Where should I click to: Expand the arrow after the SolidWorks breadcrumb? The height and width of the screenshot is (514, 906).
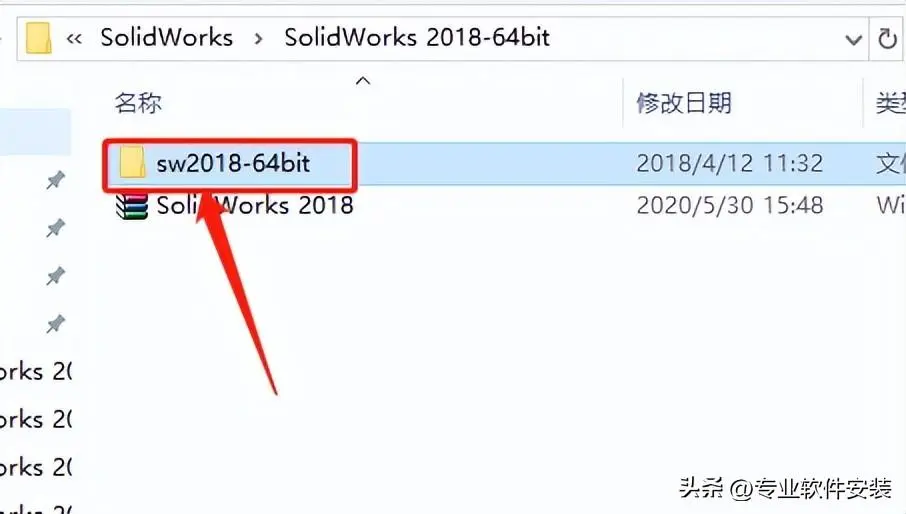coord(258,39)
